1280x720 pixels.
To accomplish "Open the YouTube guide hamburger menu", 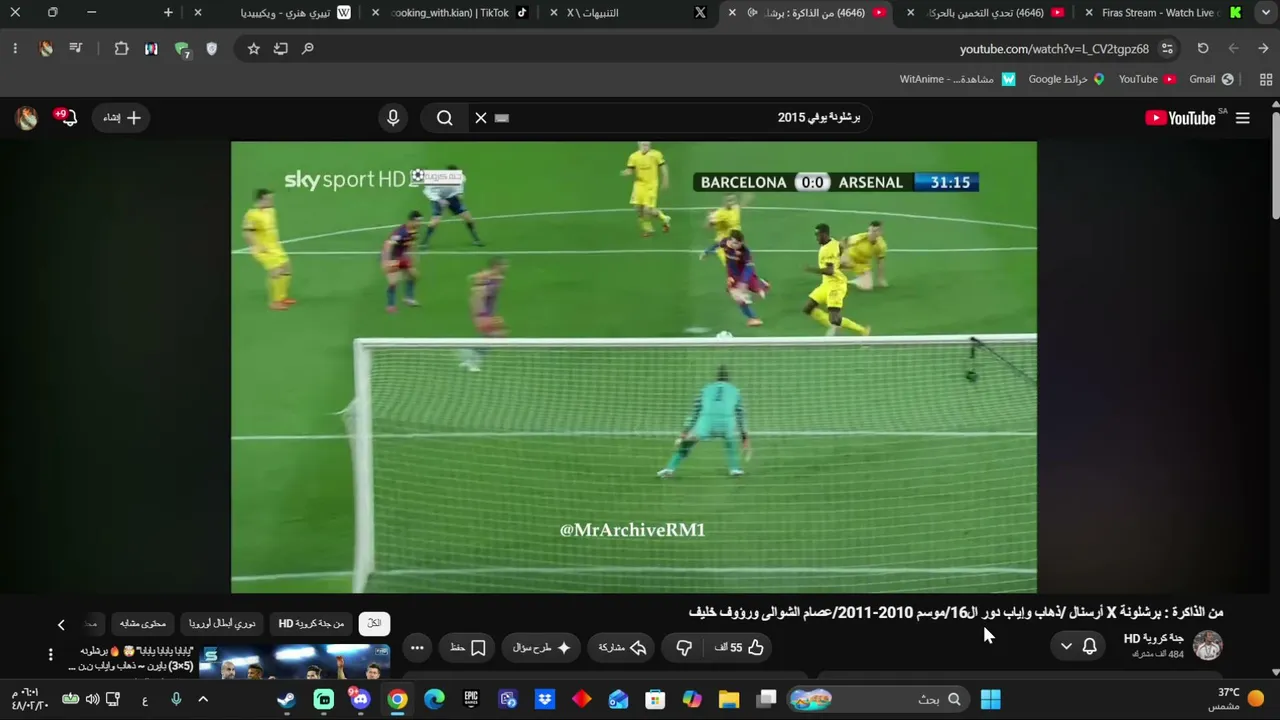I will (x=1243, y=118).
